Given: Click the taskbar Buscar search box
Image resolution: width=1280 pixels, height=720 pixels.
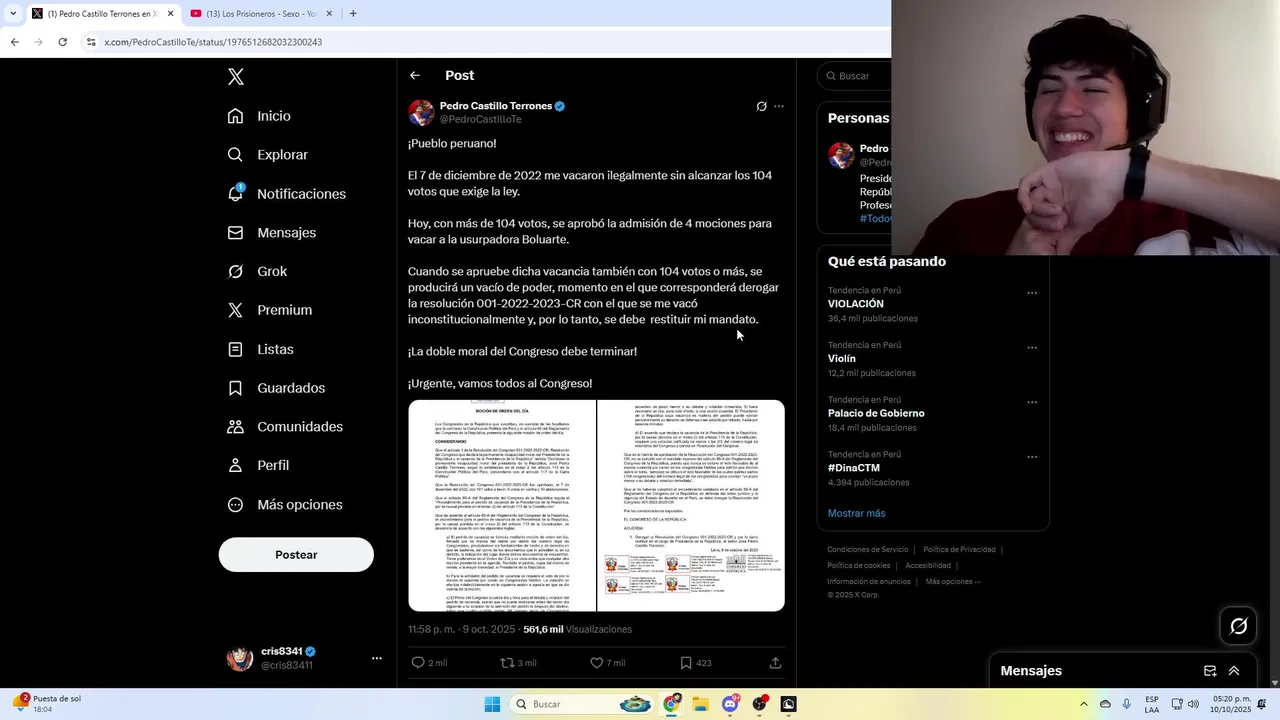Looking at the screenshot, I should tap(582, 704).
